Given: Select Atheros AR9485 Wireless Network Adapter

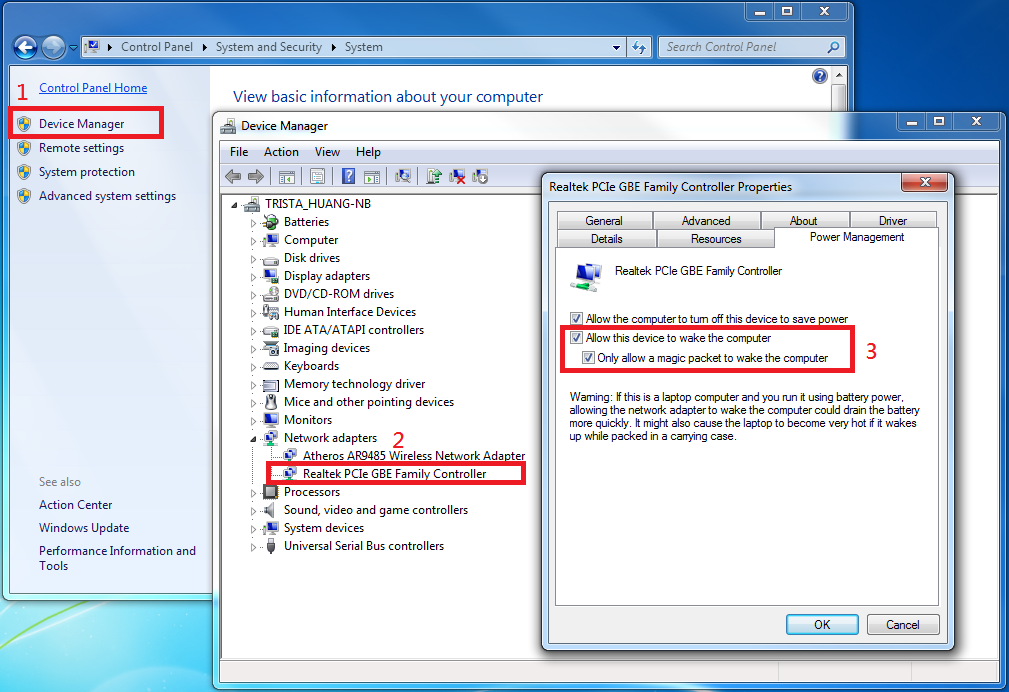Looking at the screenshot, I should (414, 456).
